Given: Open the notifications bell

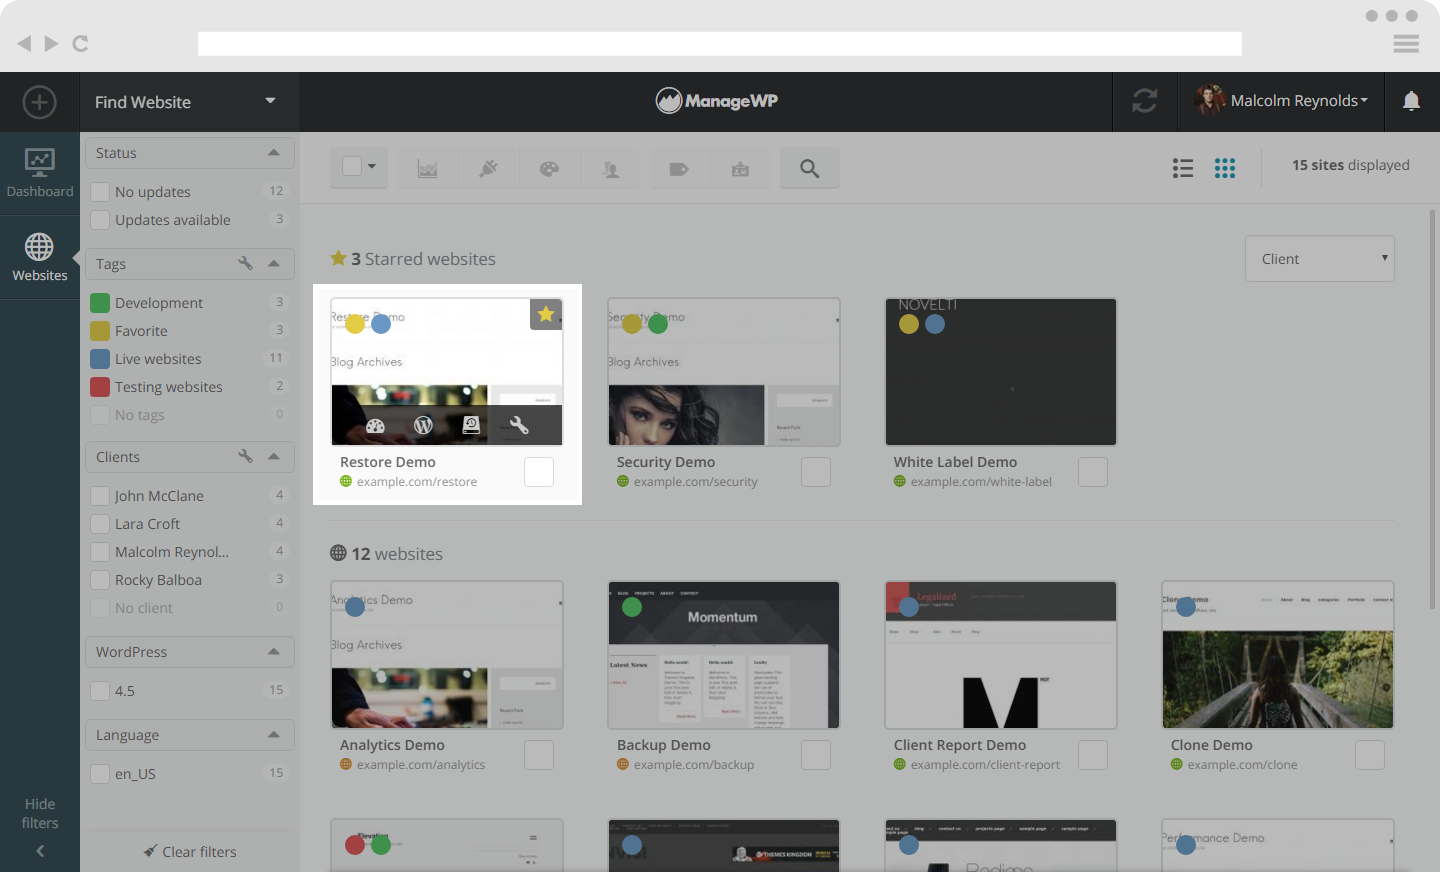Looking at the screenshot, I should tap(1411, 101).
